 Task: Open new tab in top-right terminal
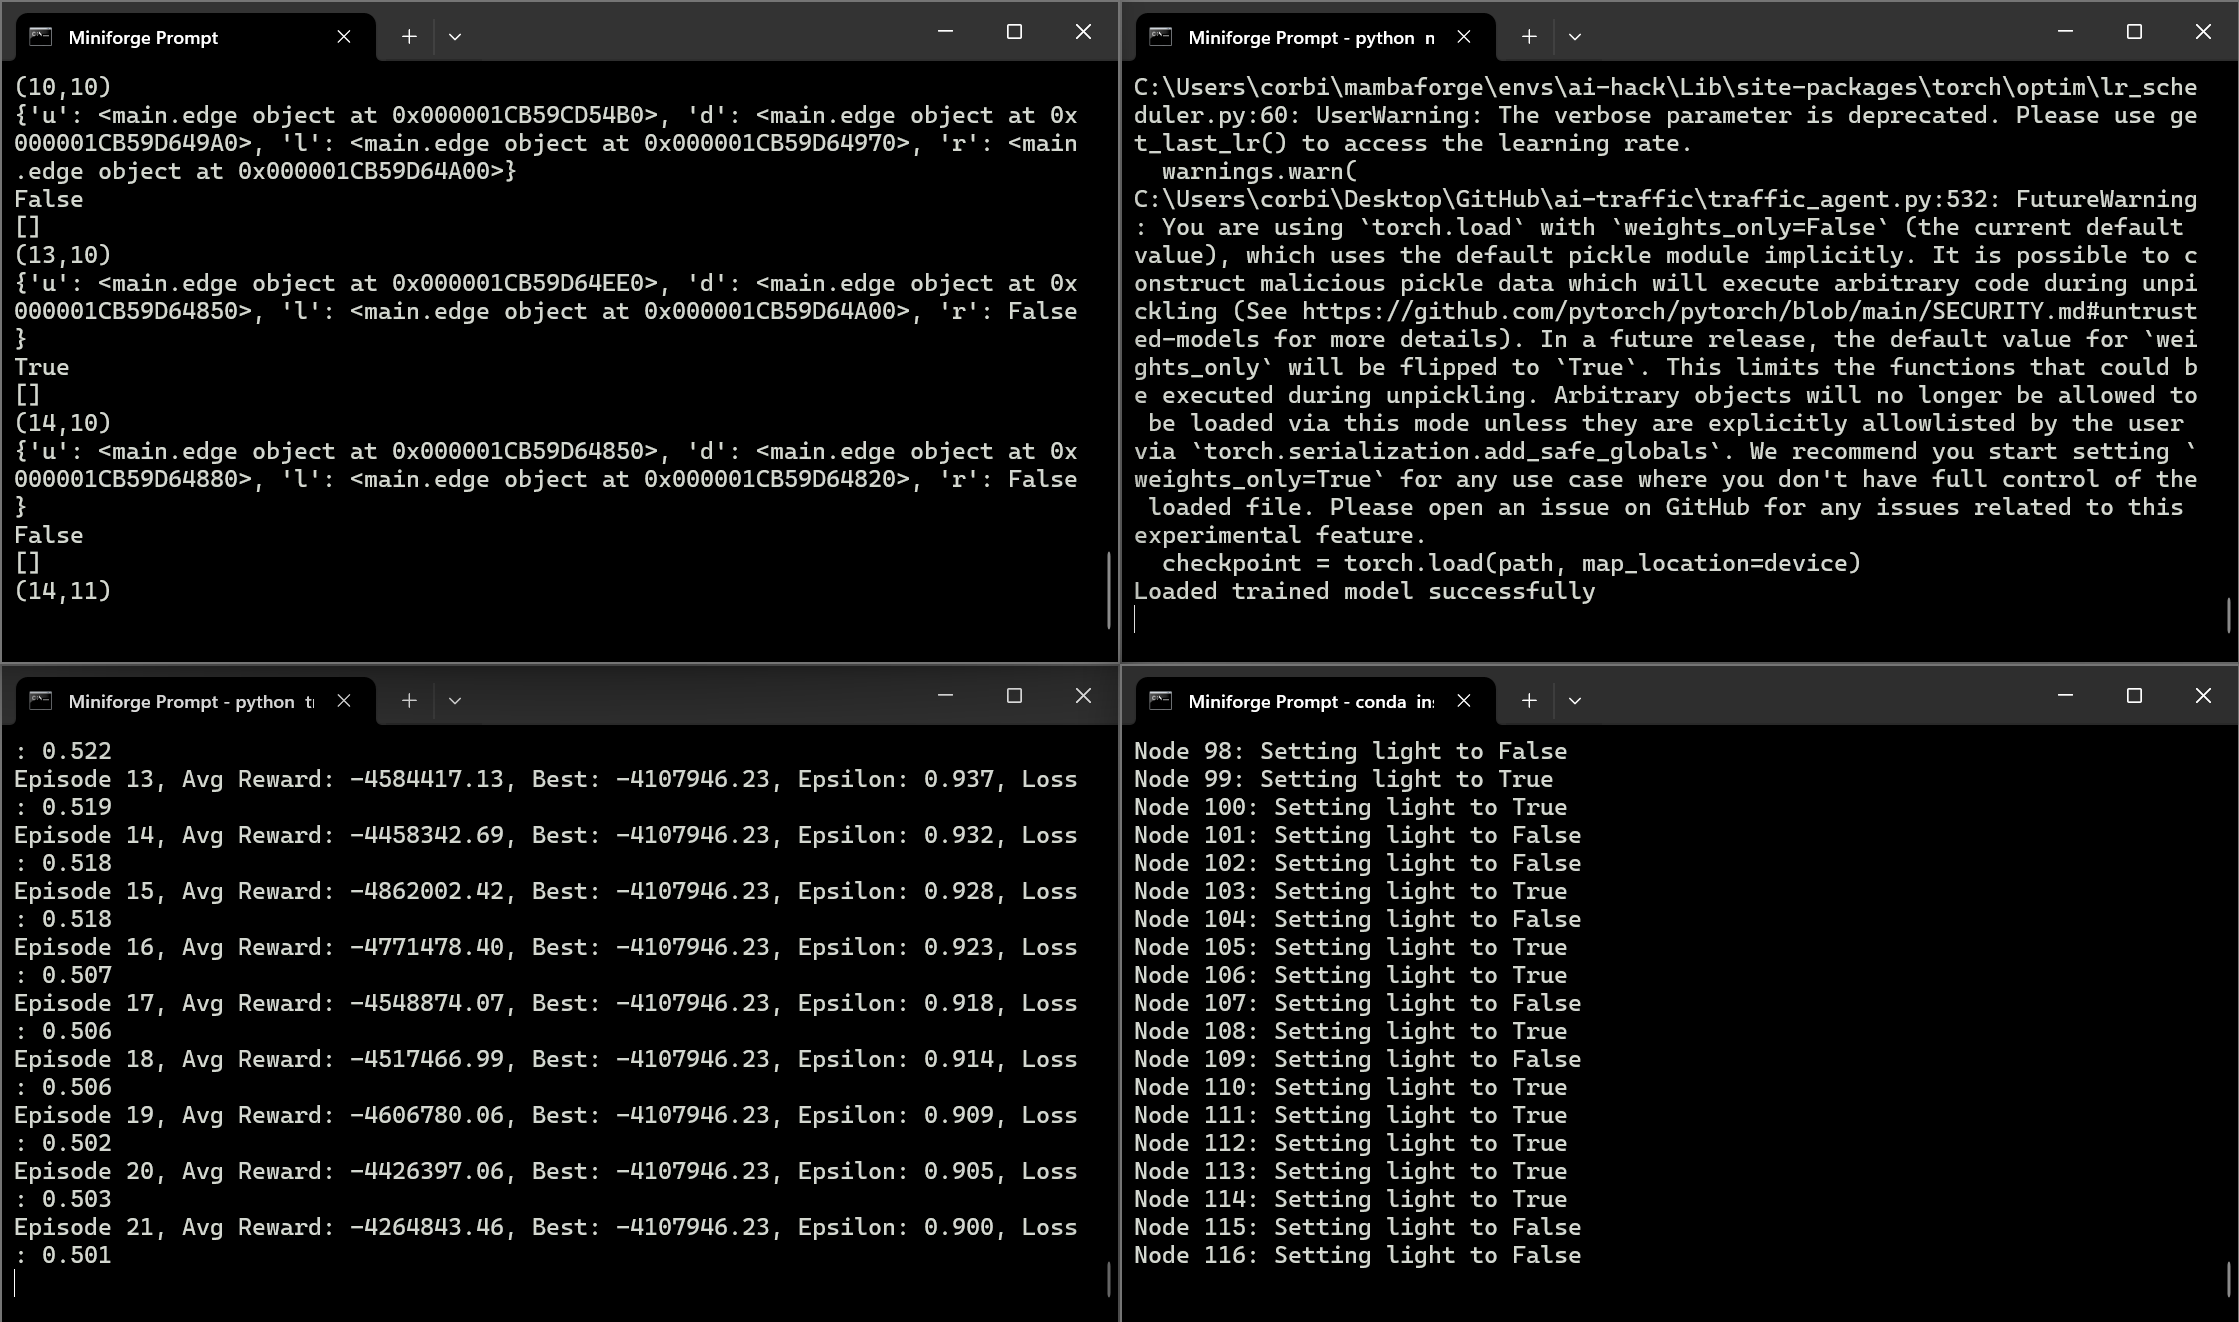1529,37
